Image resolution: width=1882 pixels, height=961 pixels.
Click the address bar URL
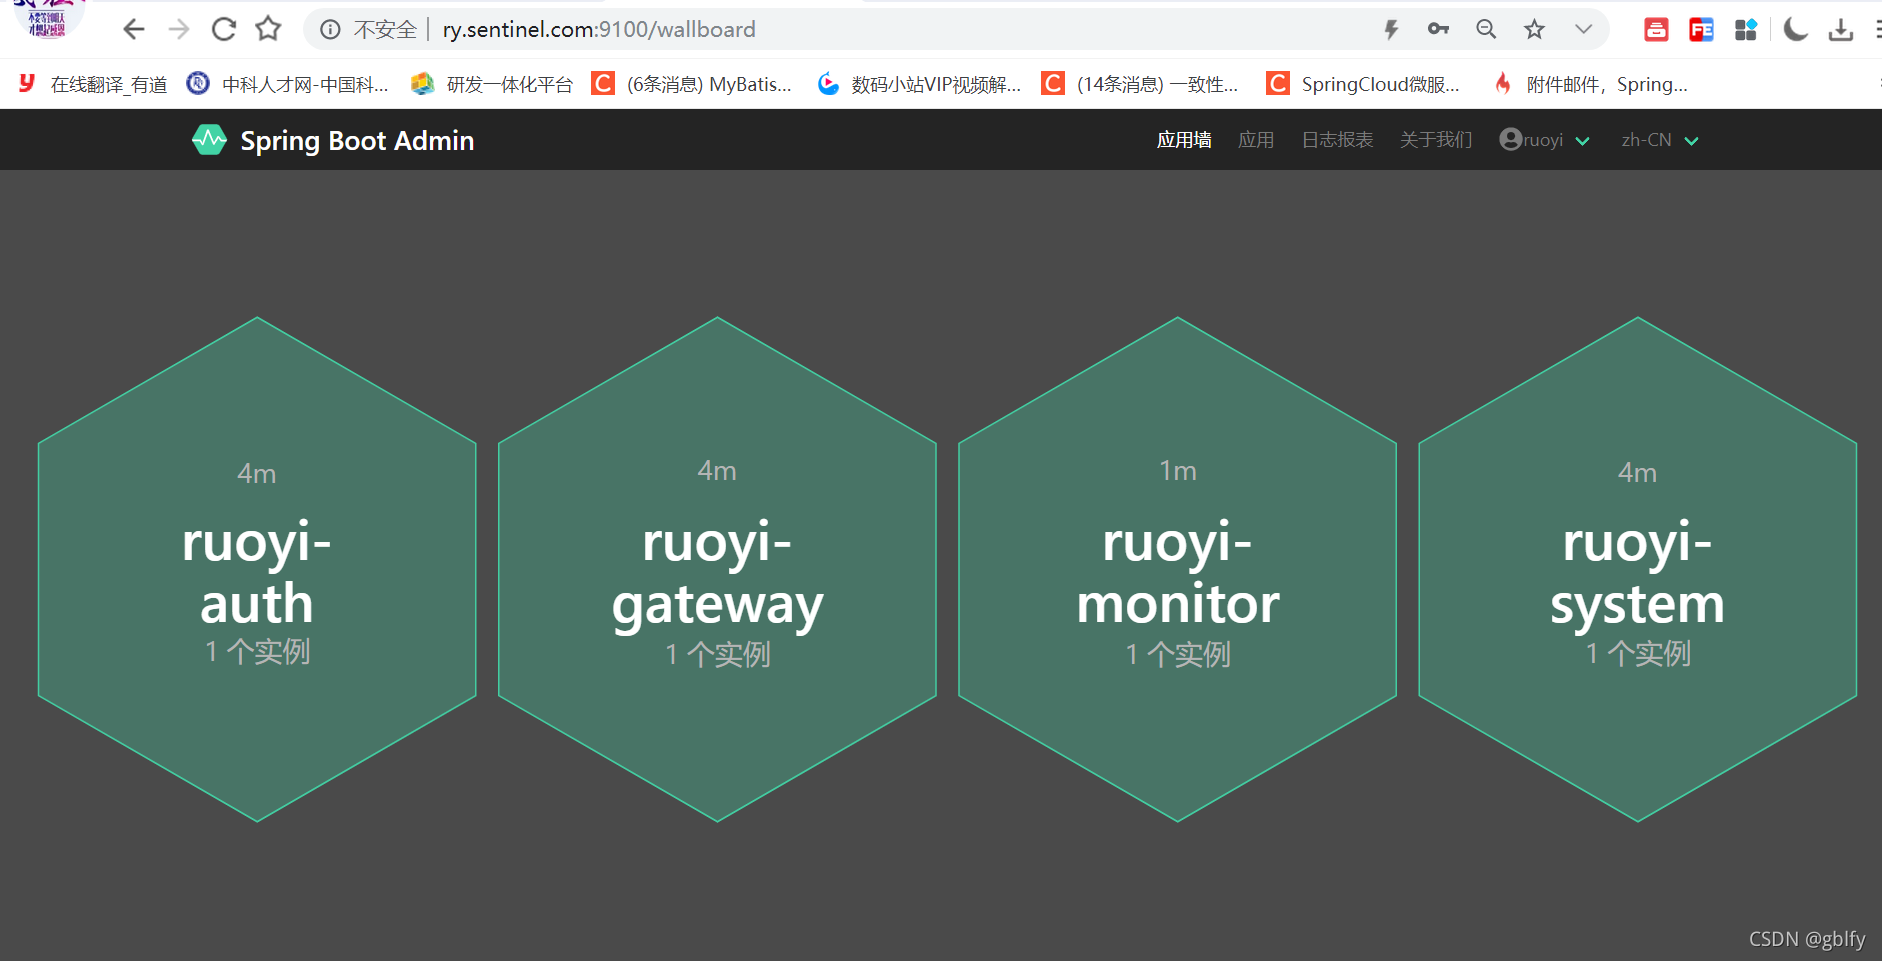[599, 30]
